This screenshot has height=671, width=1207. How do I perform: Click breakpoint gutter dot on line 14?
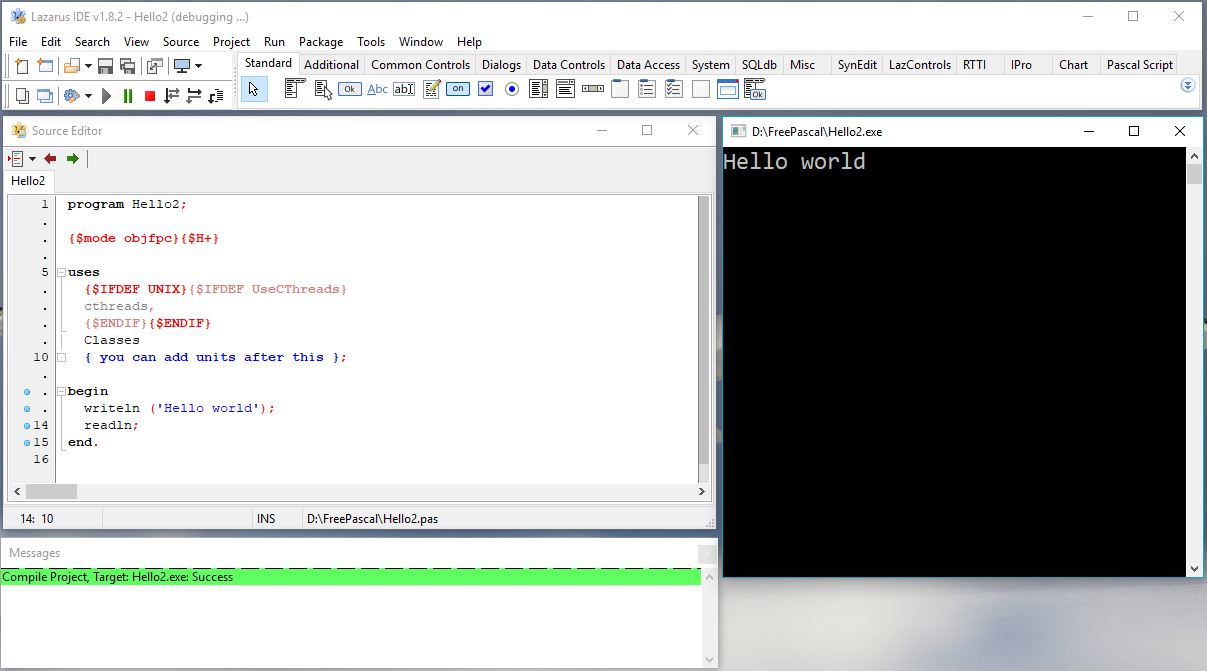point(27,425)
